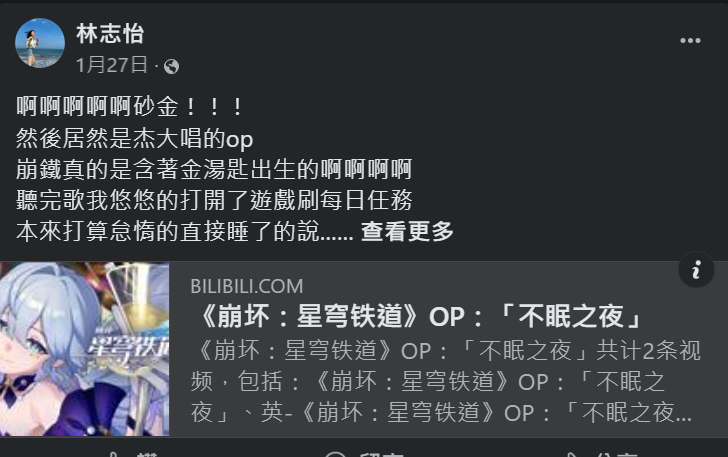This screenshot has width=728, height=457.
Task: Click the 留言 comment button label
Action: (381, 454)
